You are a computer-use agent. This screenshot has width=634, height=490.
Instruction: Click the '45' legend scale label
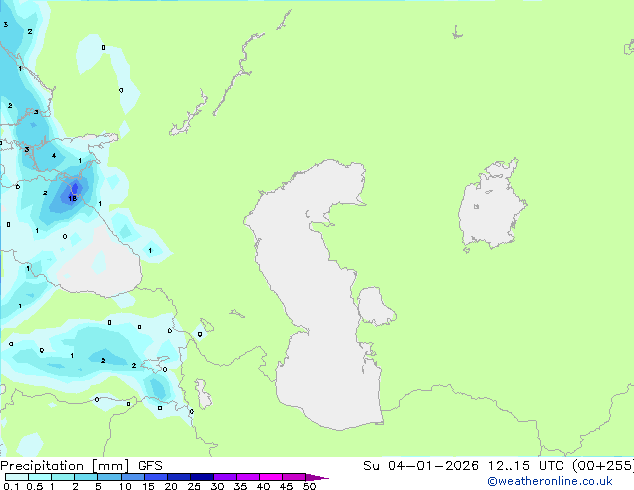[x=286, y=486]
